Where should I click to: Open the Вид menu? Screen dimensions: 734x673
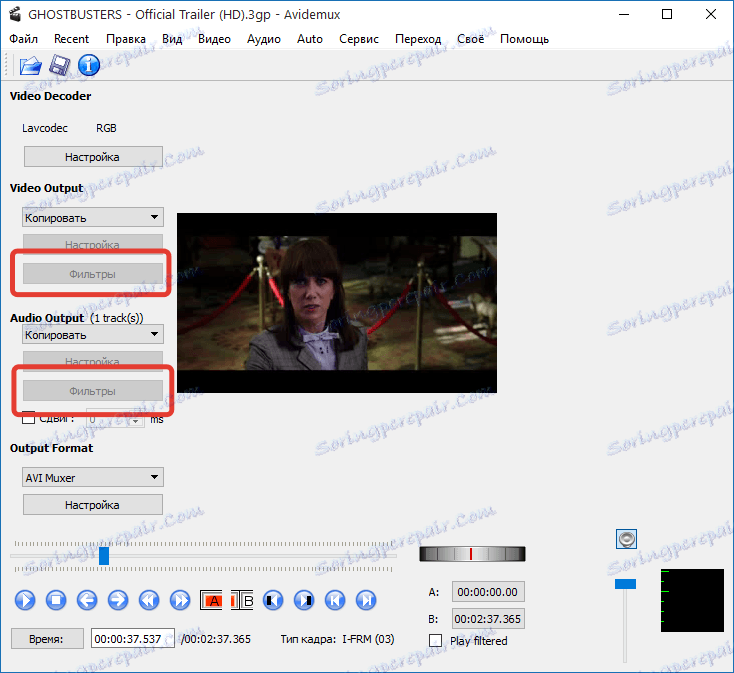(x=172, y=39)
